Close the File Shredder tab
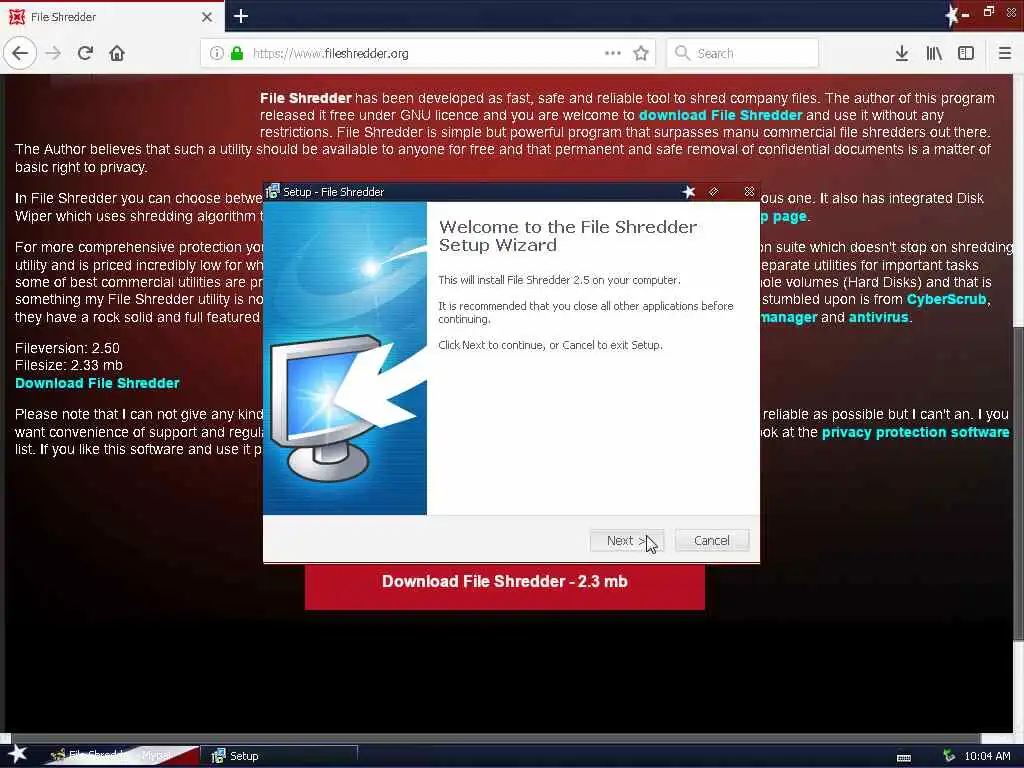This screenshot has height=768, width=1024. click(x=207, y=16)
